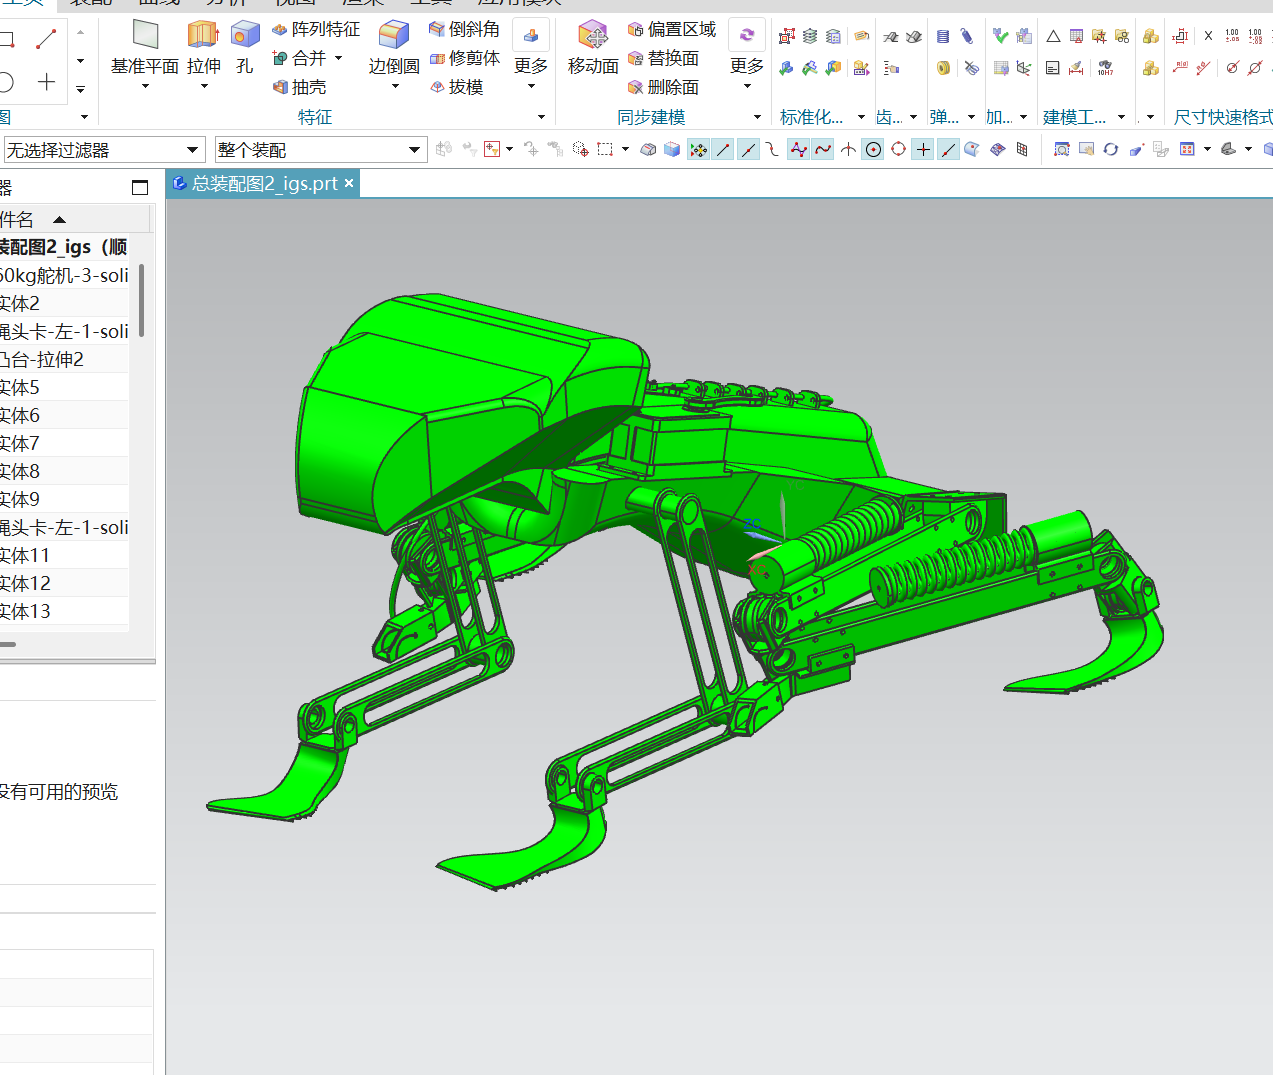Select 实体7 in the navigator list
This screenshot has width=1273, height=1075.
[x=64, y=443]
